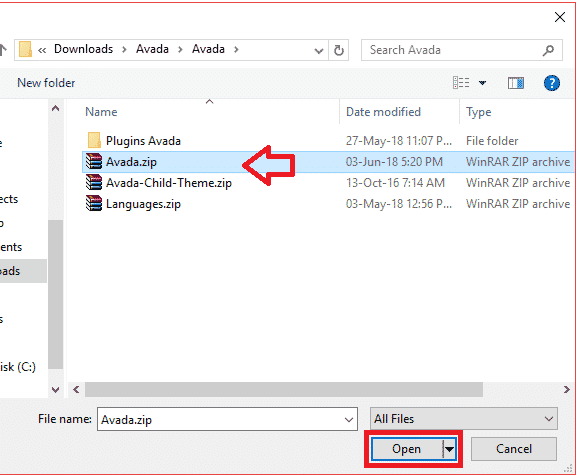Click the horizontal scrollbar left arrow

(76, 389)
